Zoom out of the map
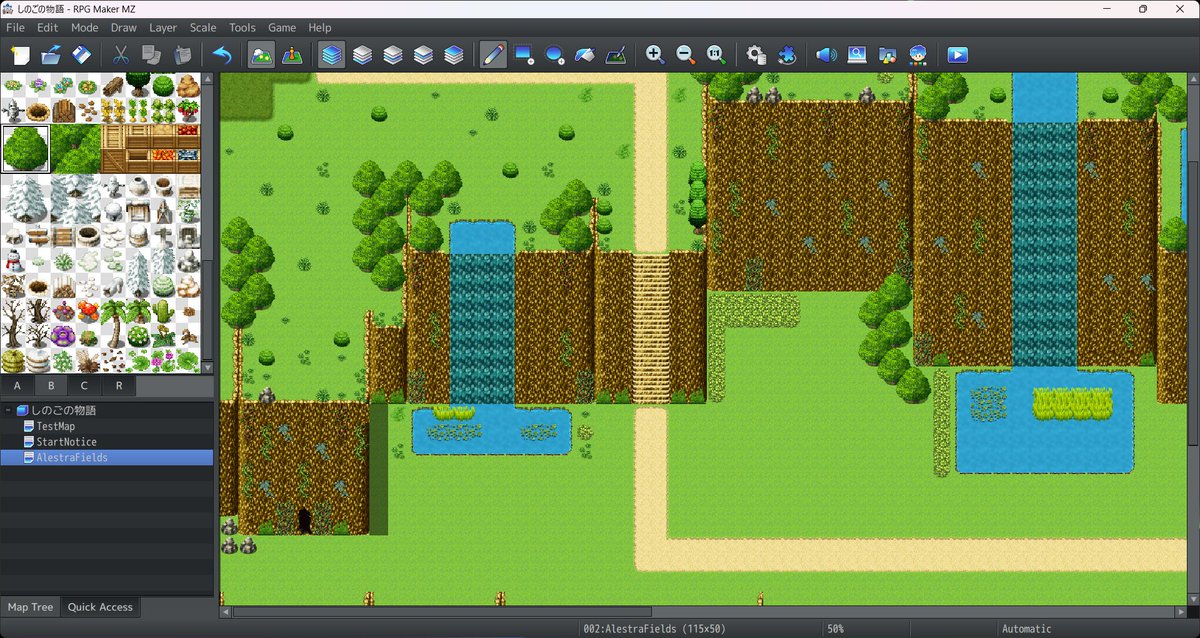This screenshot has width=1200, height=638. pos(686,55)
